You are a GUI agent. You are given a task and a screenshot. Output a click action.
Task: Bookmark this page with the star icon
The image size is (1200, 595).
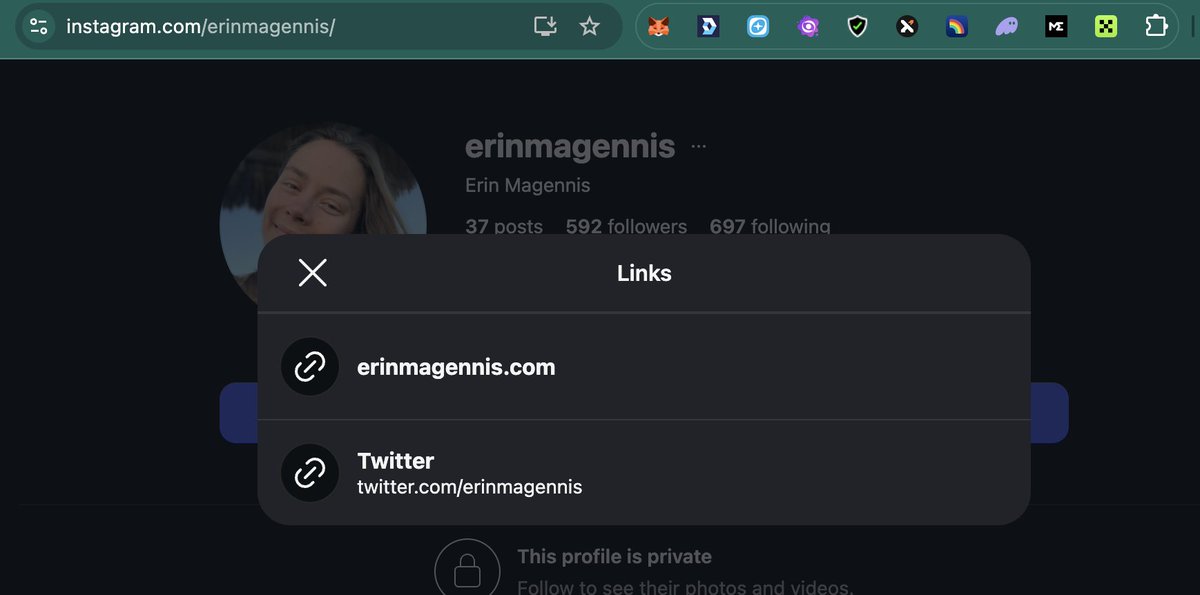tap(590, 26)
